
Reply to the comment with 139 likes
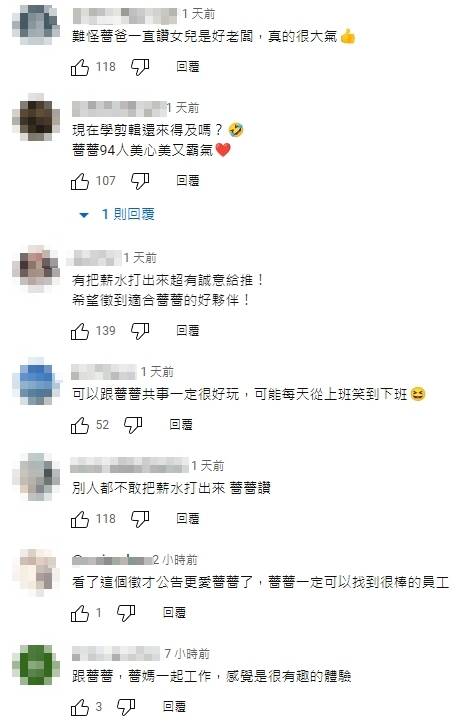(188, 331)
